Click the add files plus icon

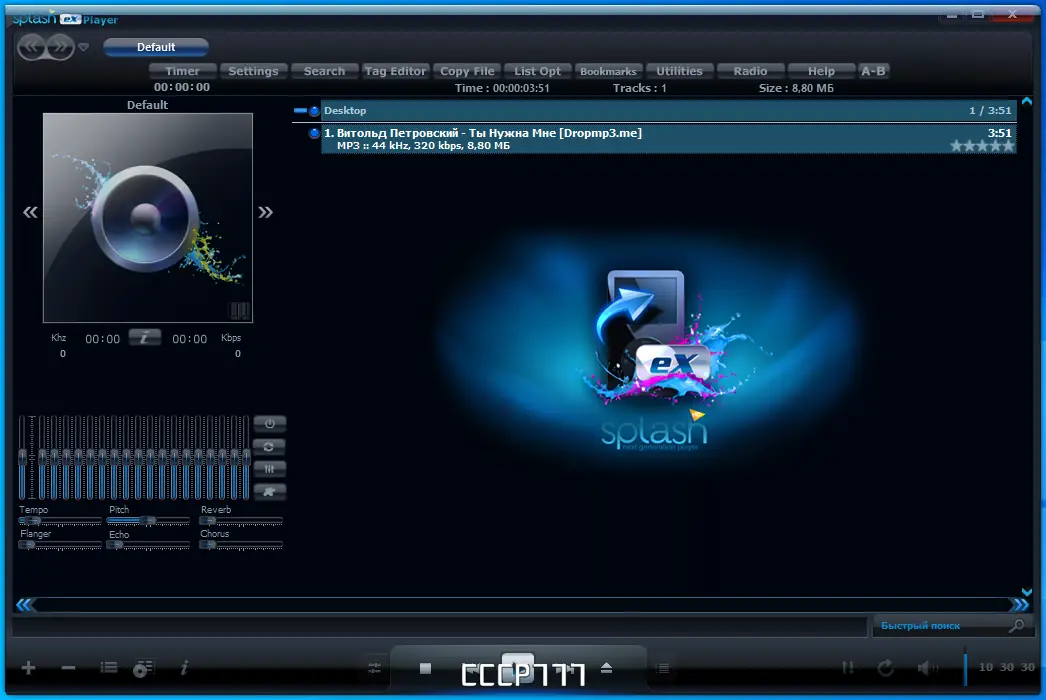click(28, 668)
